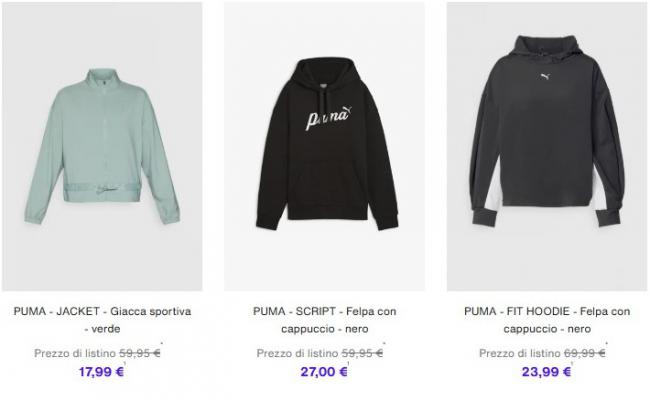Click the struck-through 59,95 € price under jacket

(140, 353)
